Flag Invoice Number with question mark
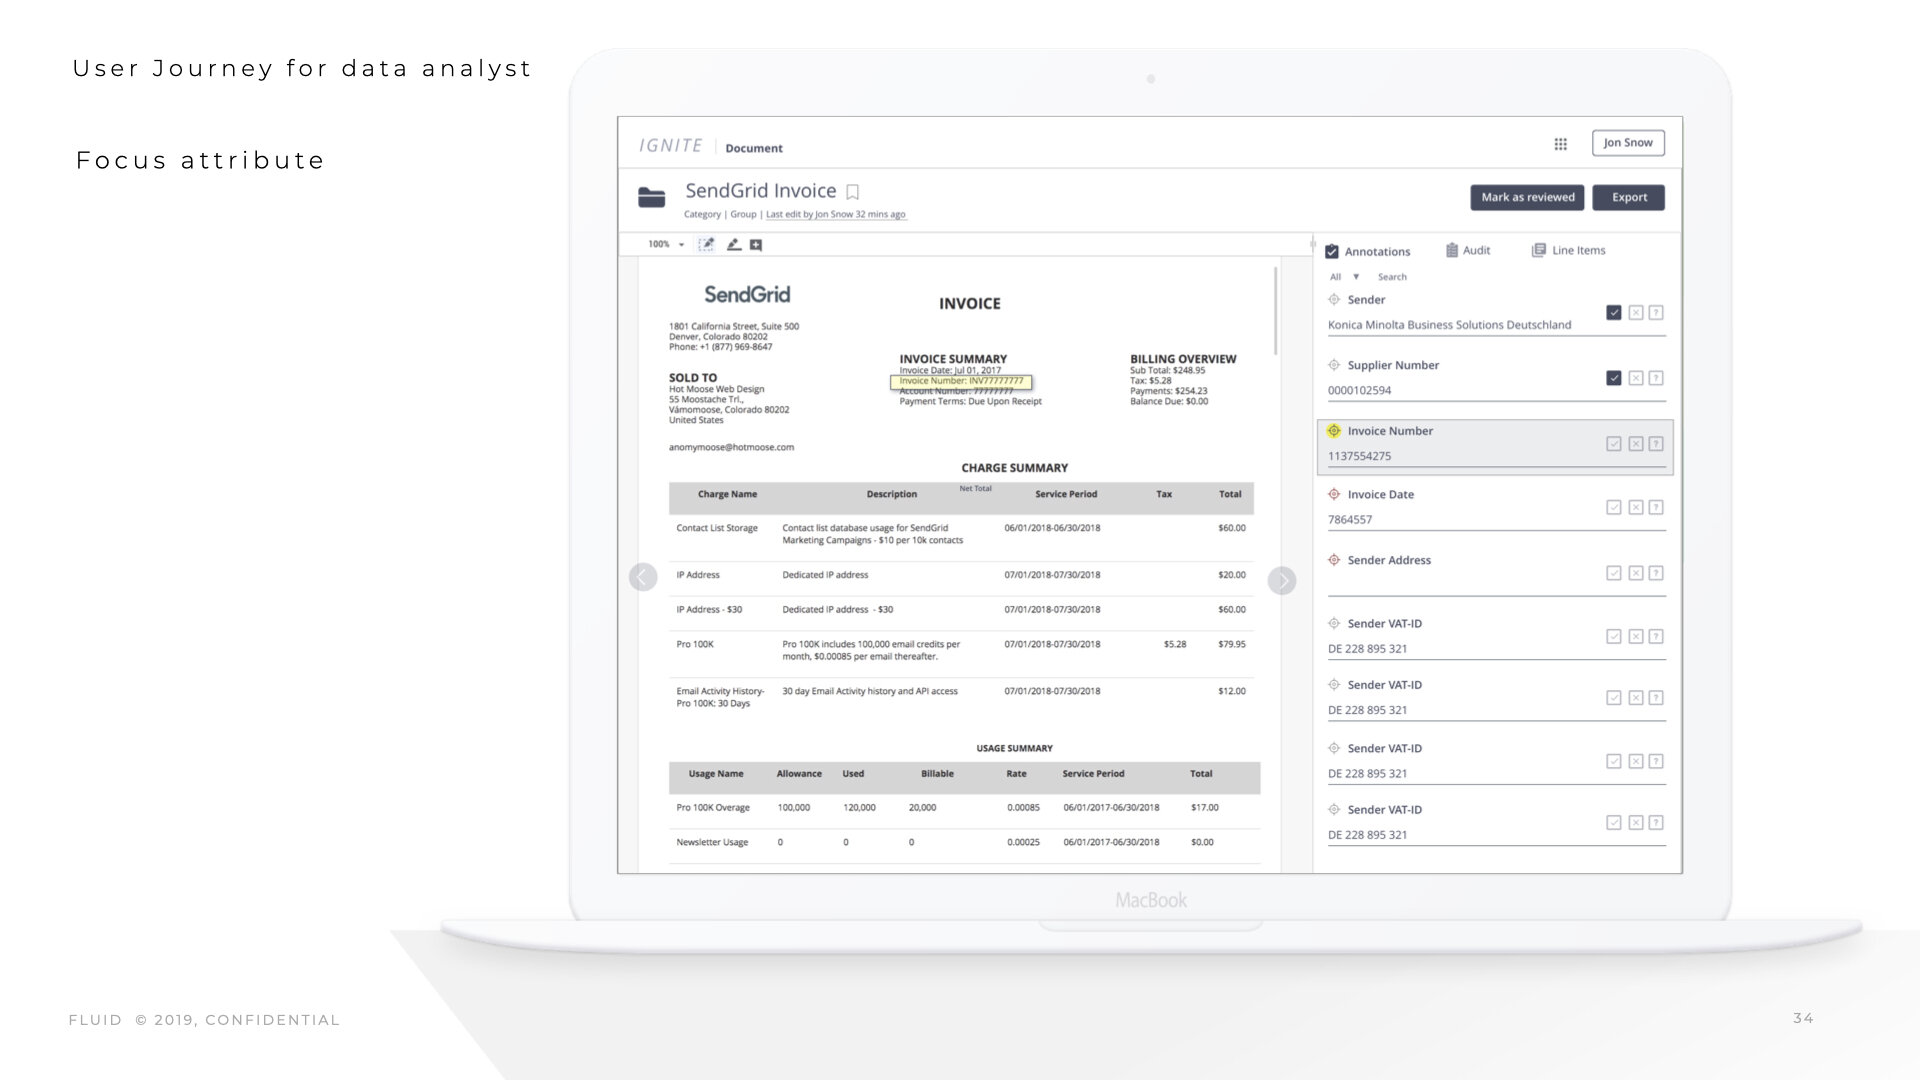This screenshot has height=1080, width=1920. tap(1656, 444)
